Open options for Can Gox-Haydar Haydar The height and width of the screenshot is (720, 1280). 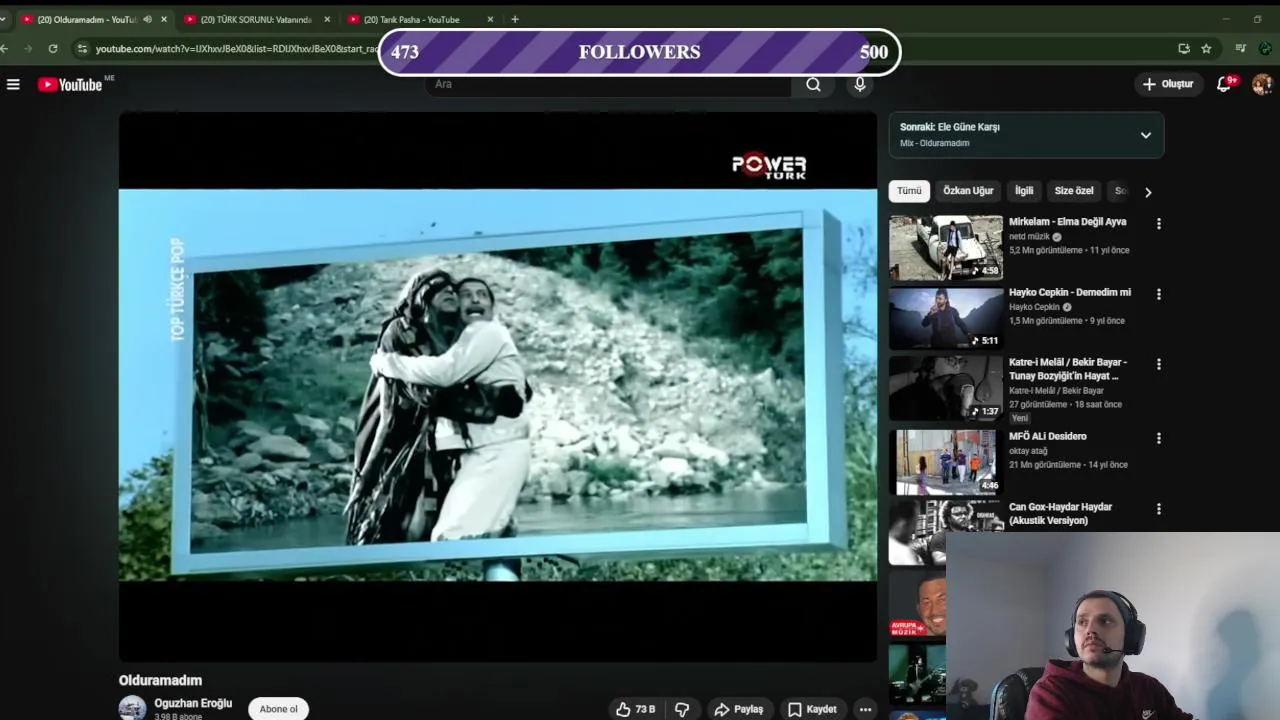coord(1159,509)
